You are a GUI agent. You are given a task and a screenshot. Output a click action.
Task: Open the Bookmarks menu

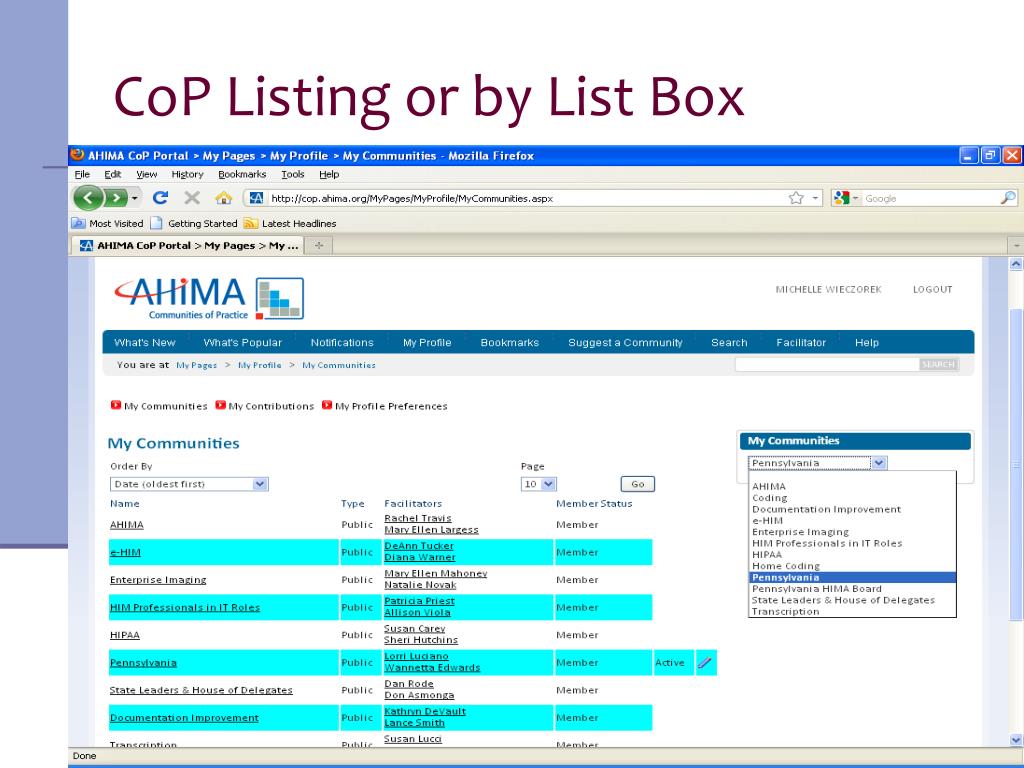[x=242, y=174]
